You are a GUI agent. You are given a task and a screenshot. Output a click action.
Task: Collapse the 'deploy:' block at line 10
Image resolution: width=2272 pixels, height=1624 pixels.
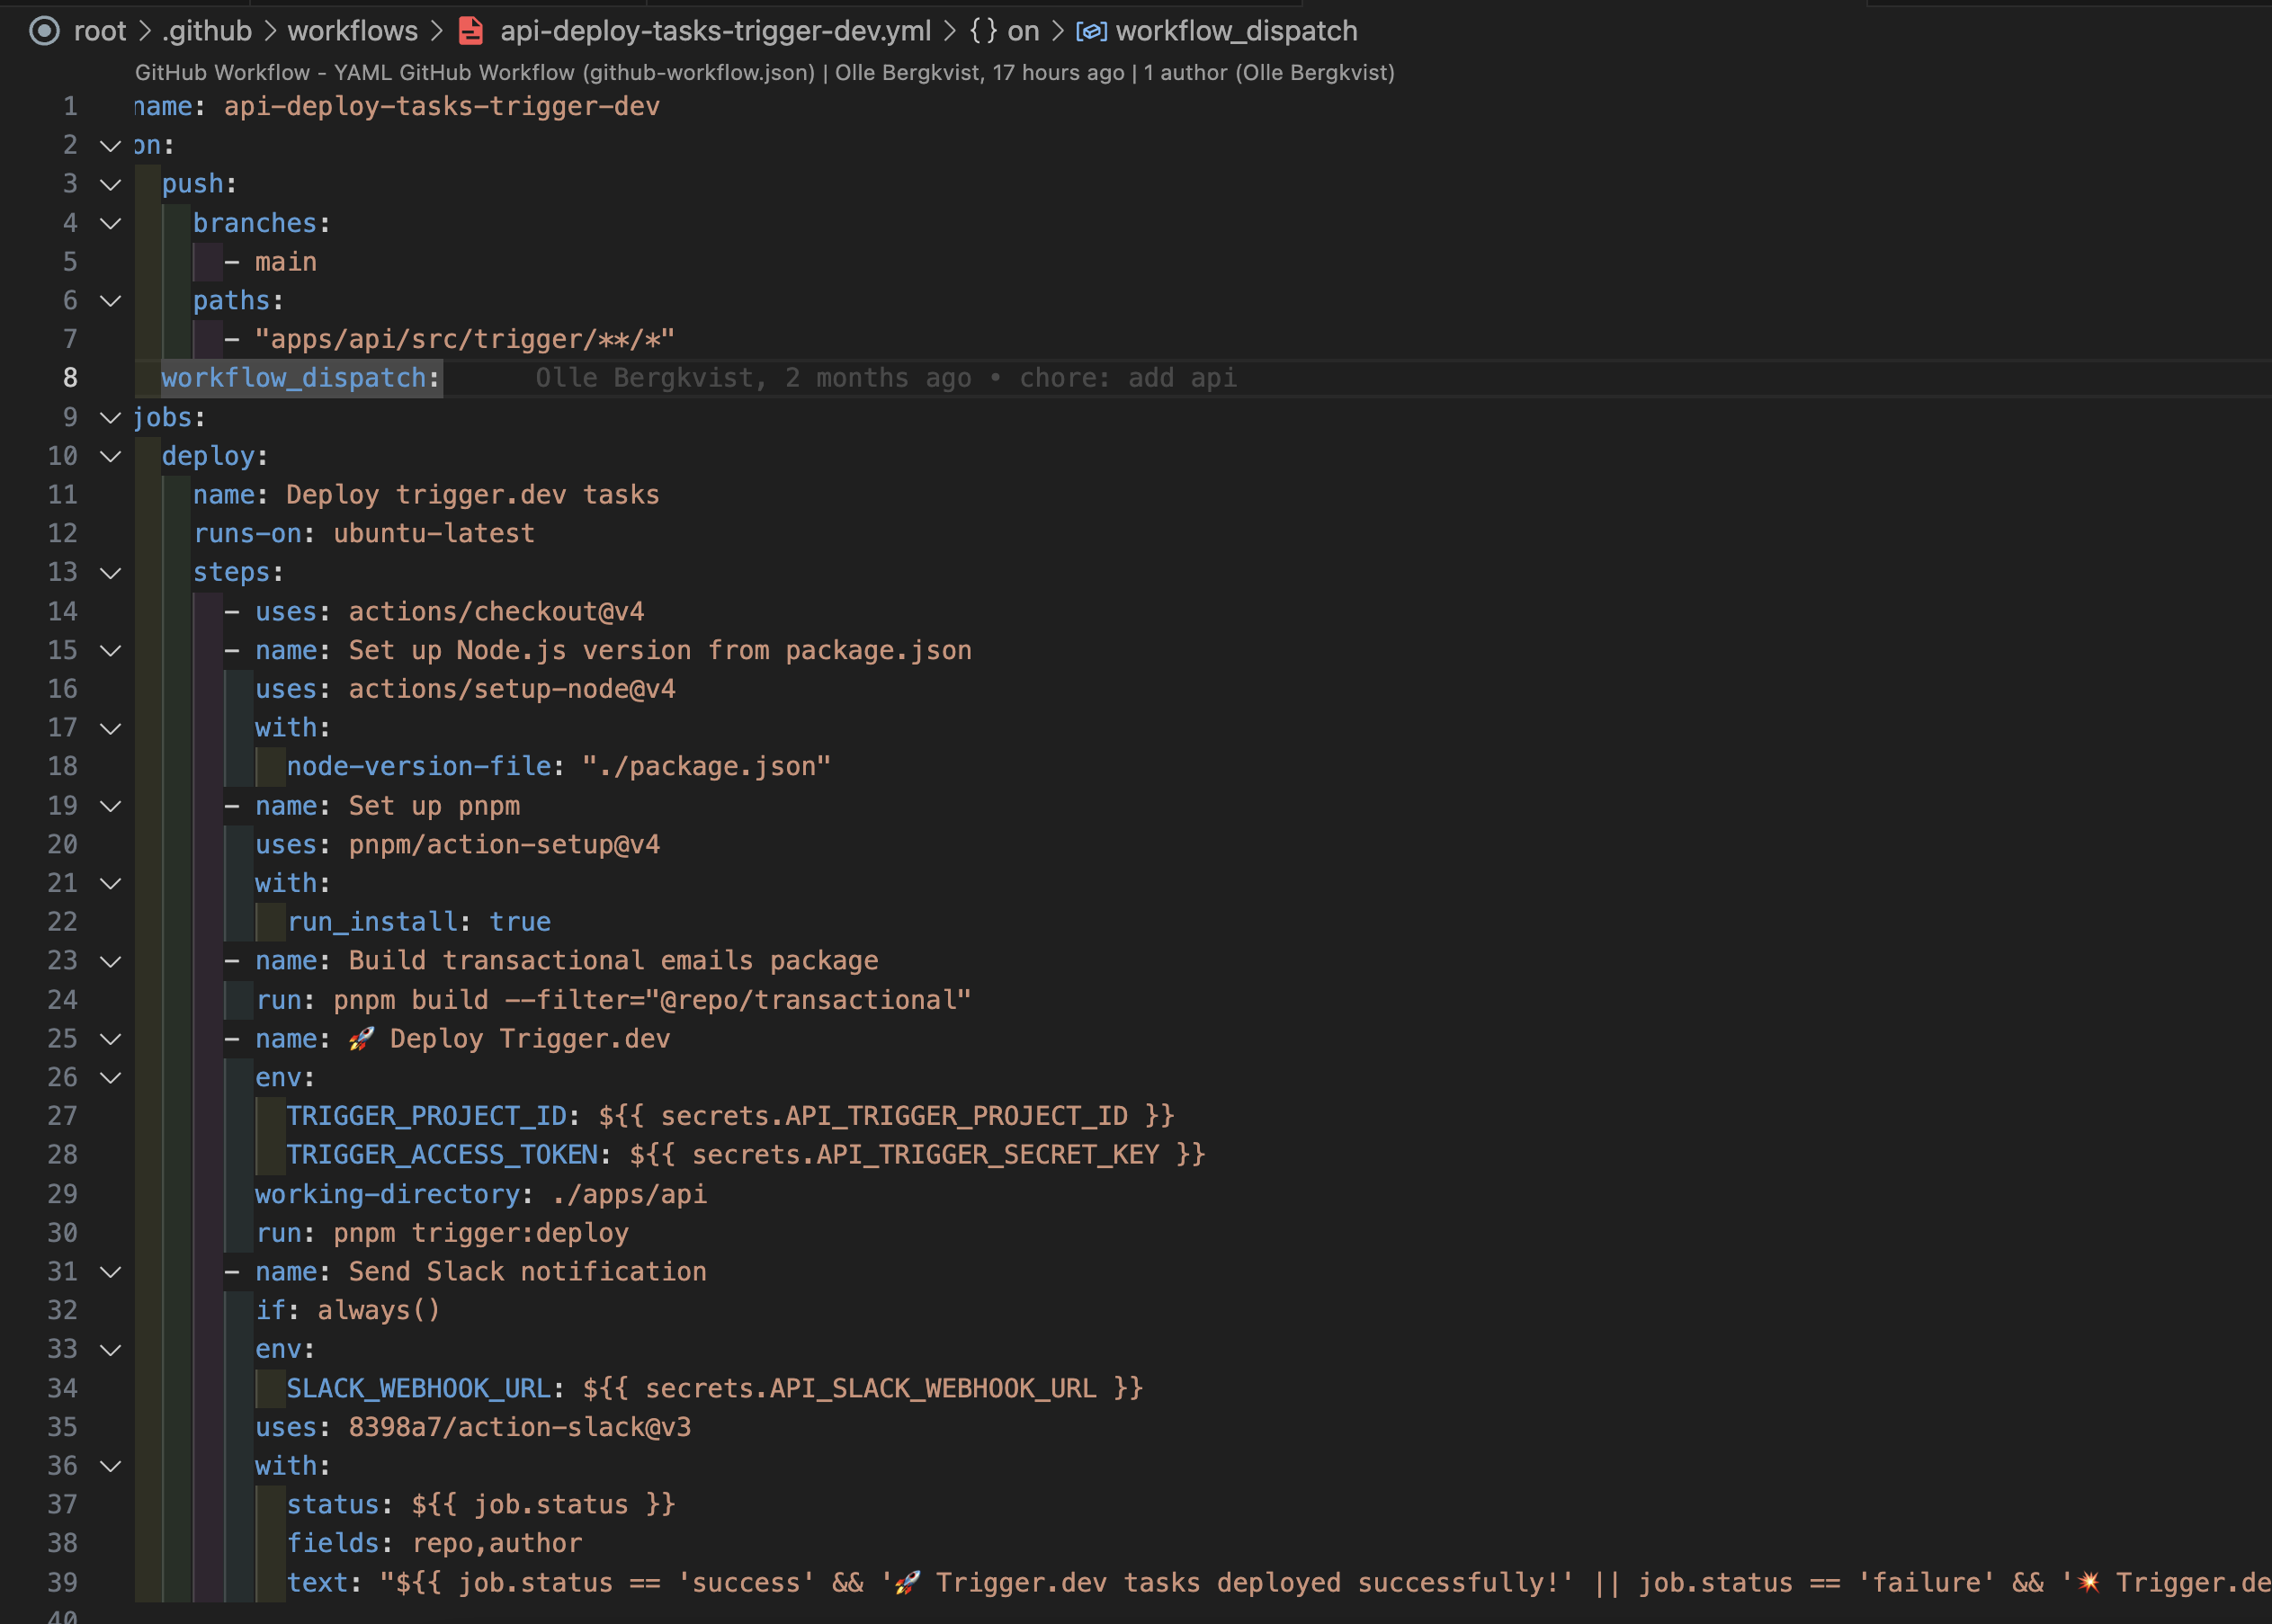(x=111, y=456)
